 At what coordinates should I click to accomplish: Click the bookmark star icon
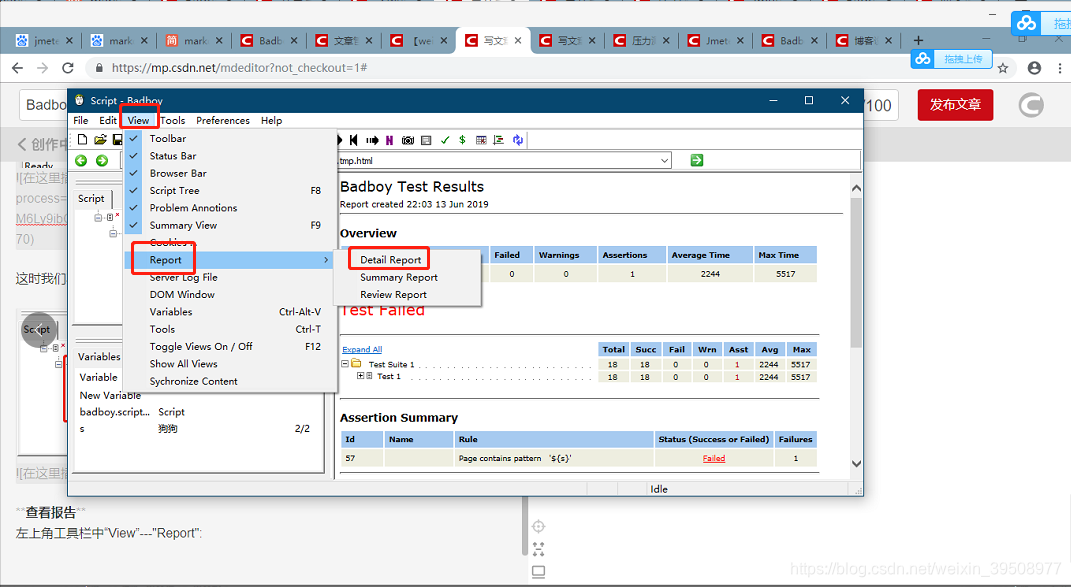click(x=1003, y=68)
